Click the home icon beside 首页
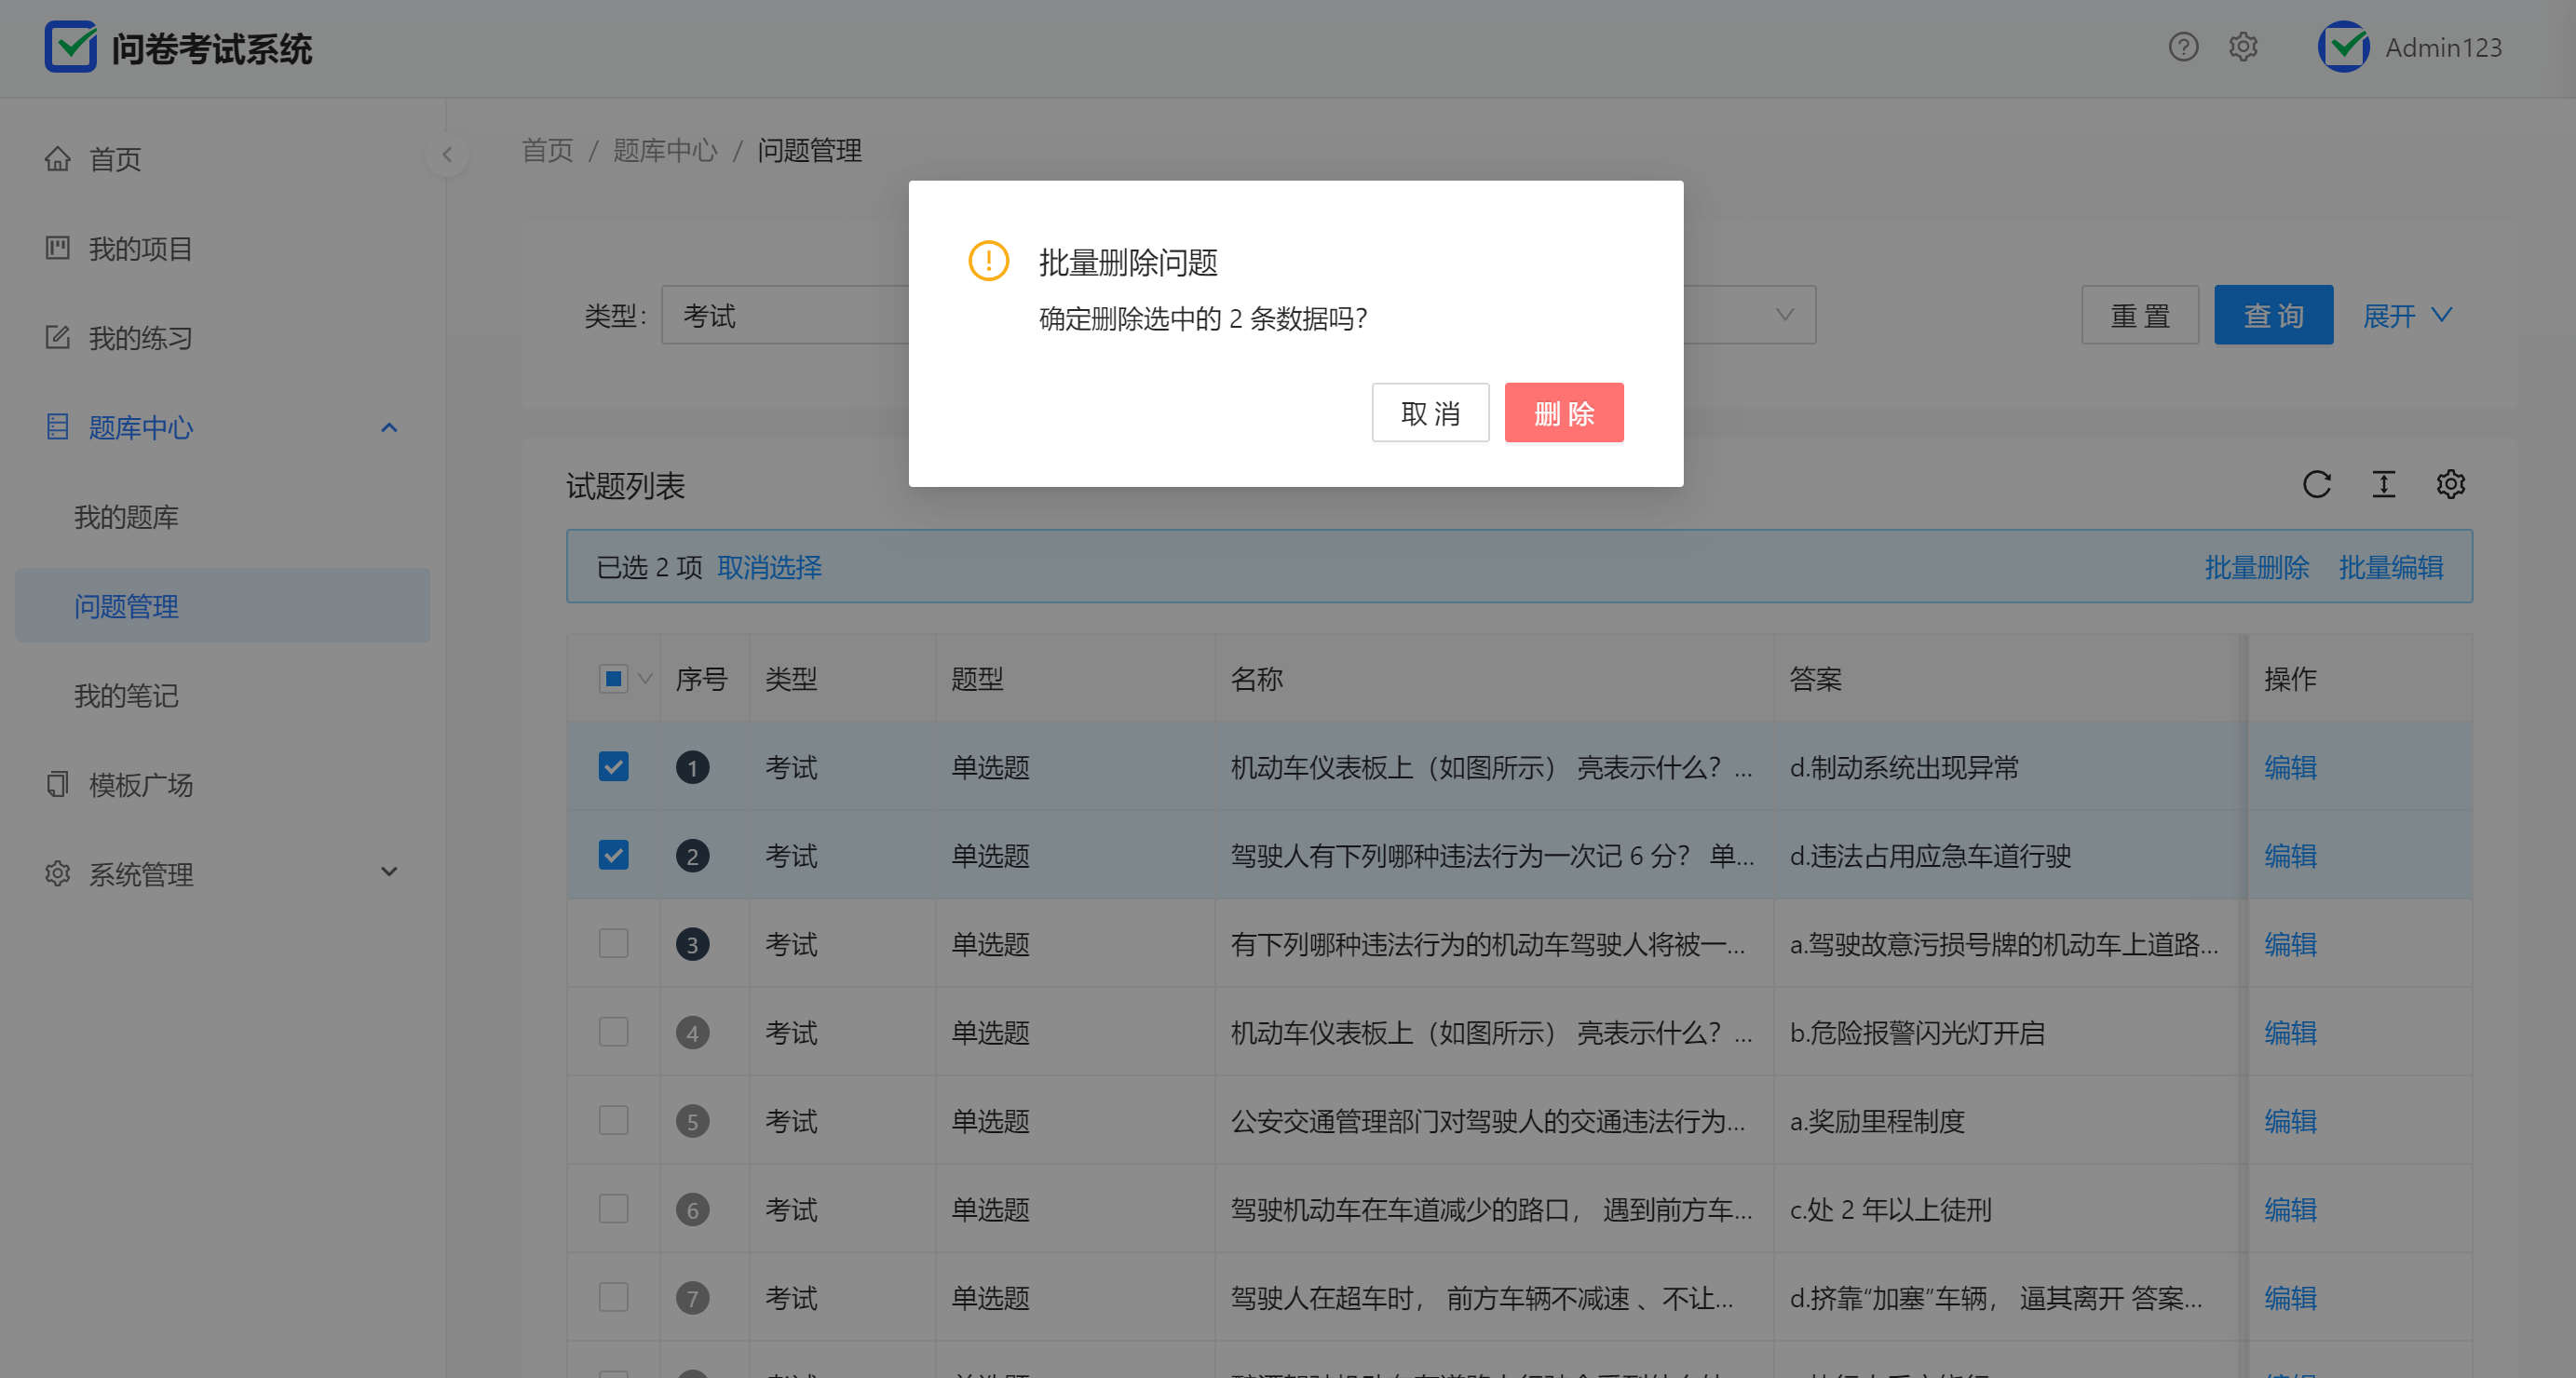Image resolution: width=2576 pixels, height=1378 pixels. click(57, 159)
